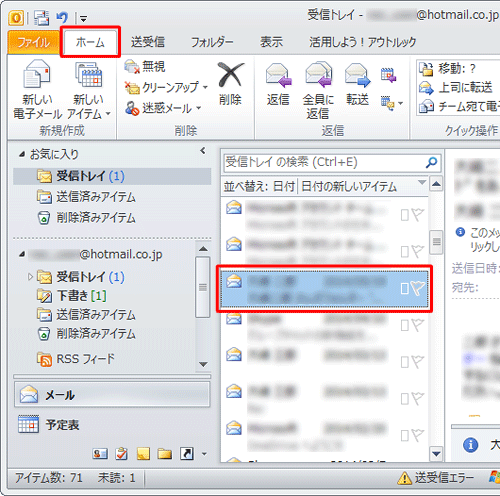Click the 全員に返信 reply all button
Viewport: 500px width, 496px height.
click(x=318, y=91)
